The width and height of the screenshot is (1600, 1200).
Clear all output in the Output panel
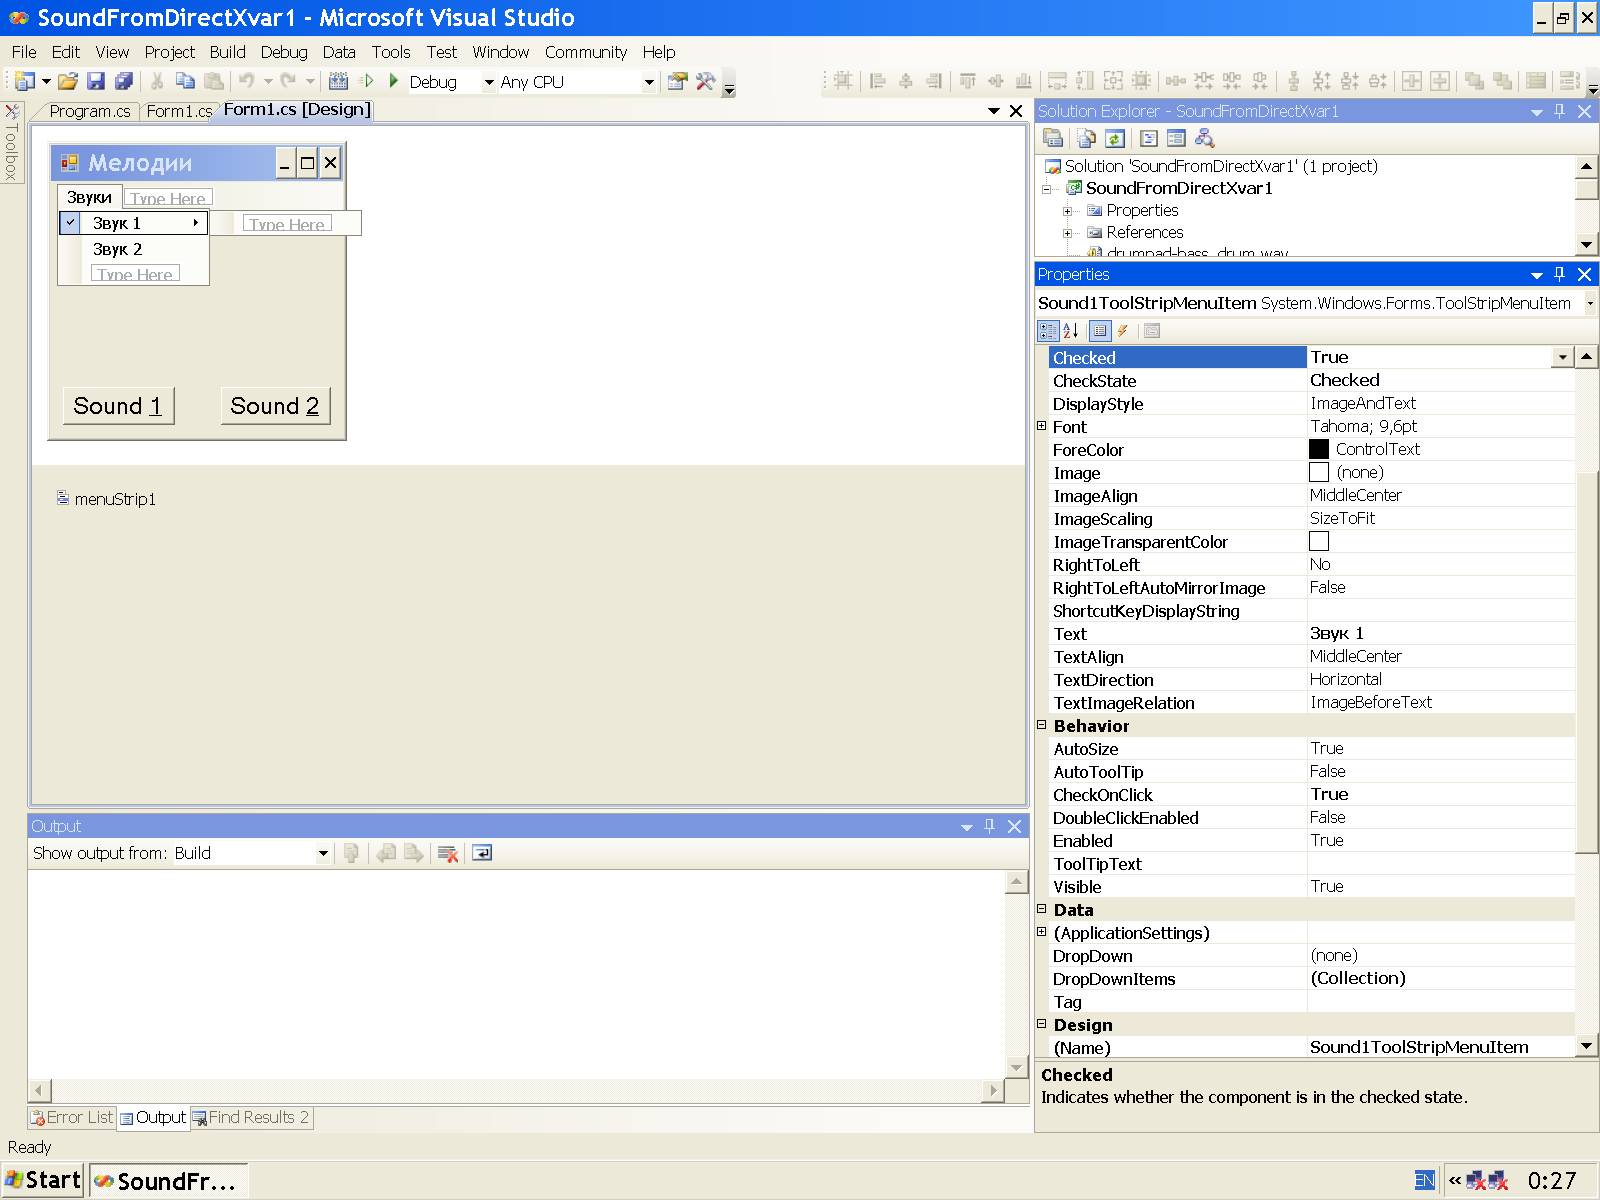click(448, 853)
